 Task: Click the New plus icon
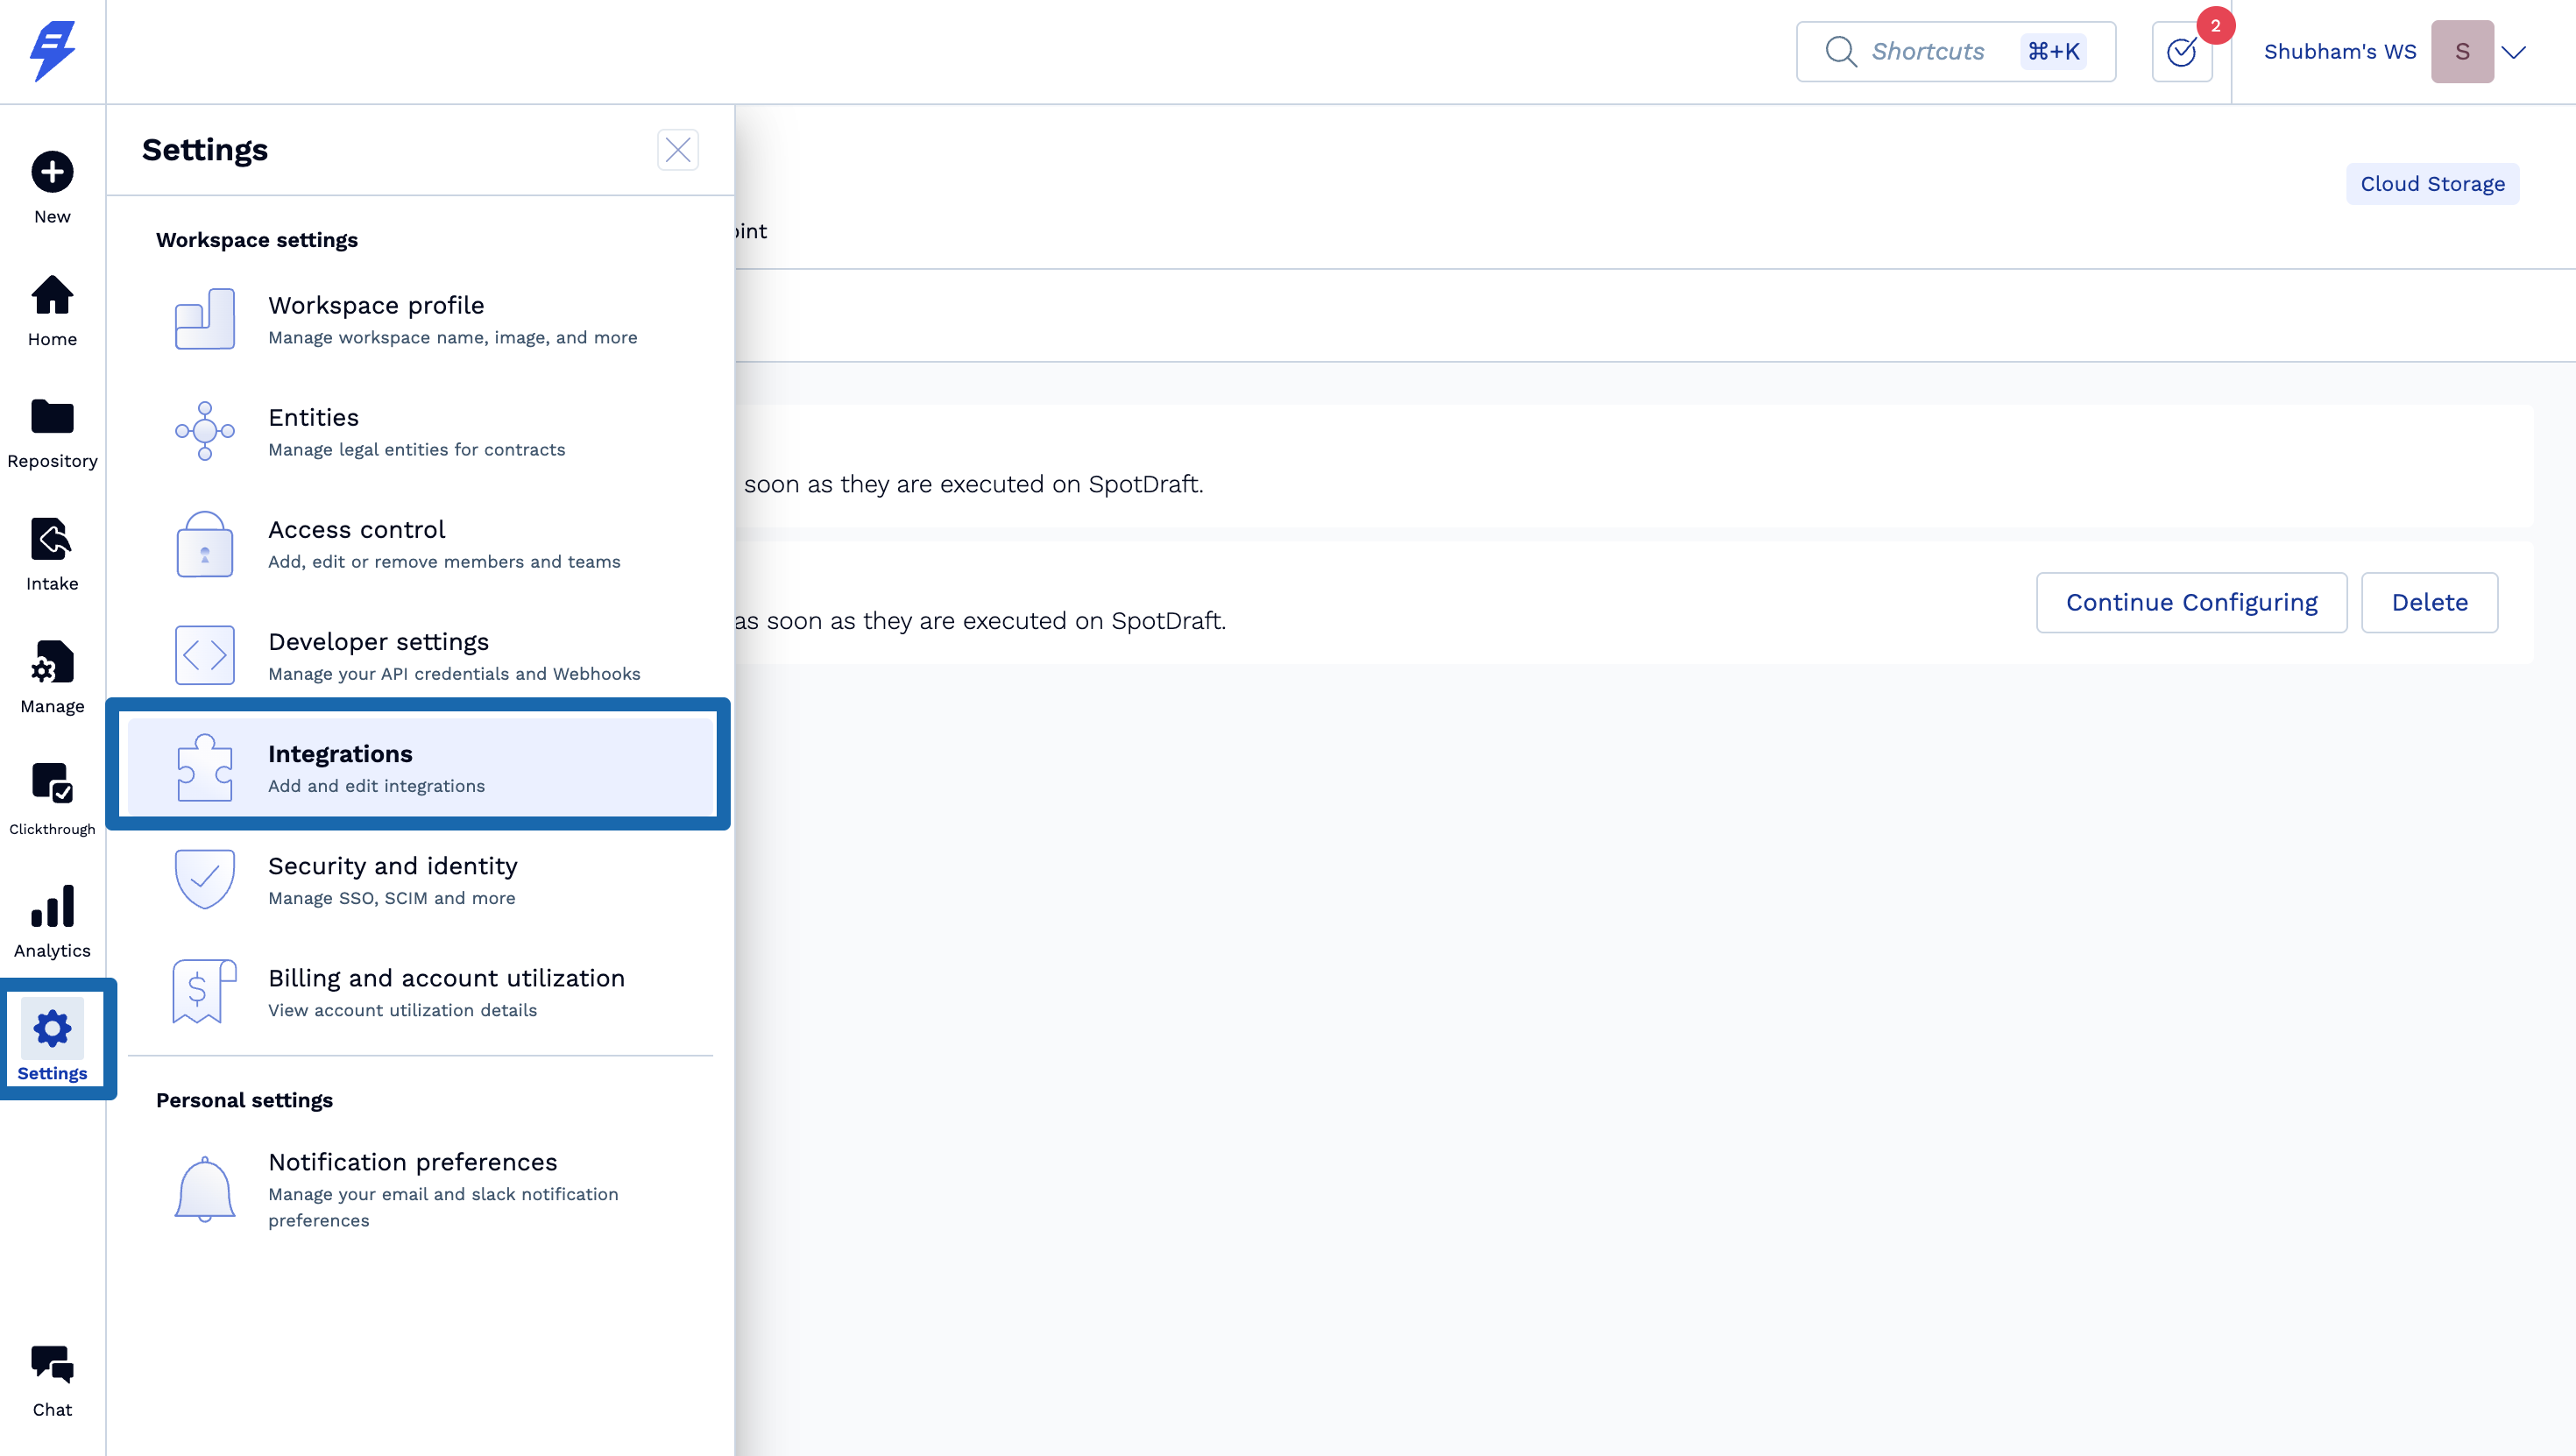[52, 172]
